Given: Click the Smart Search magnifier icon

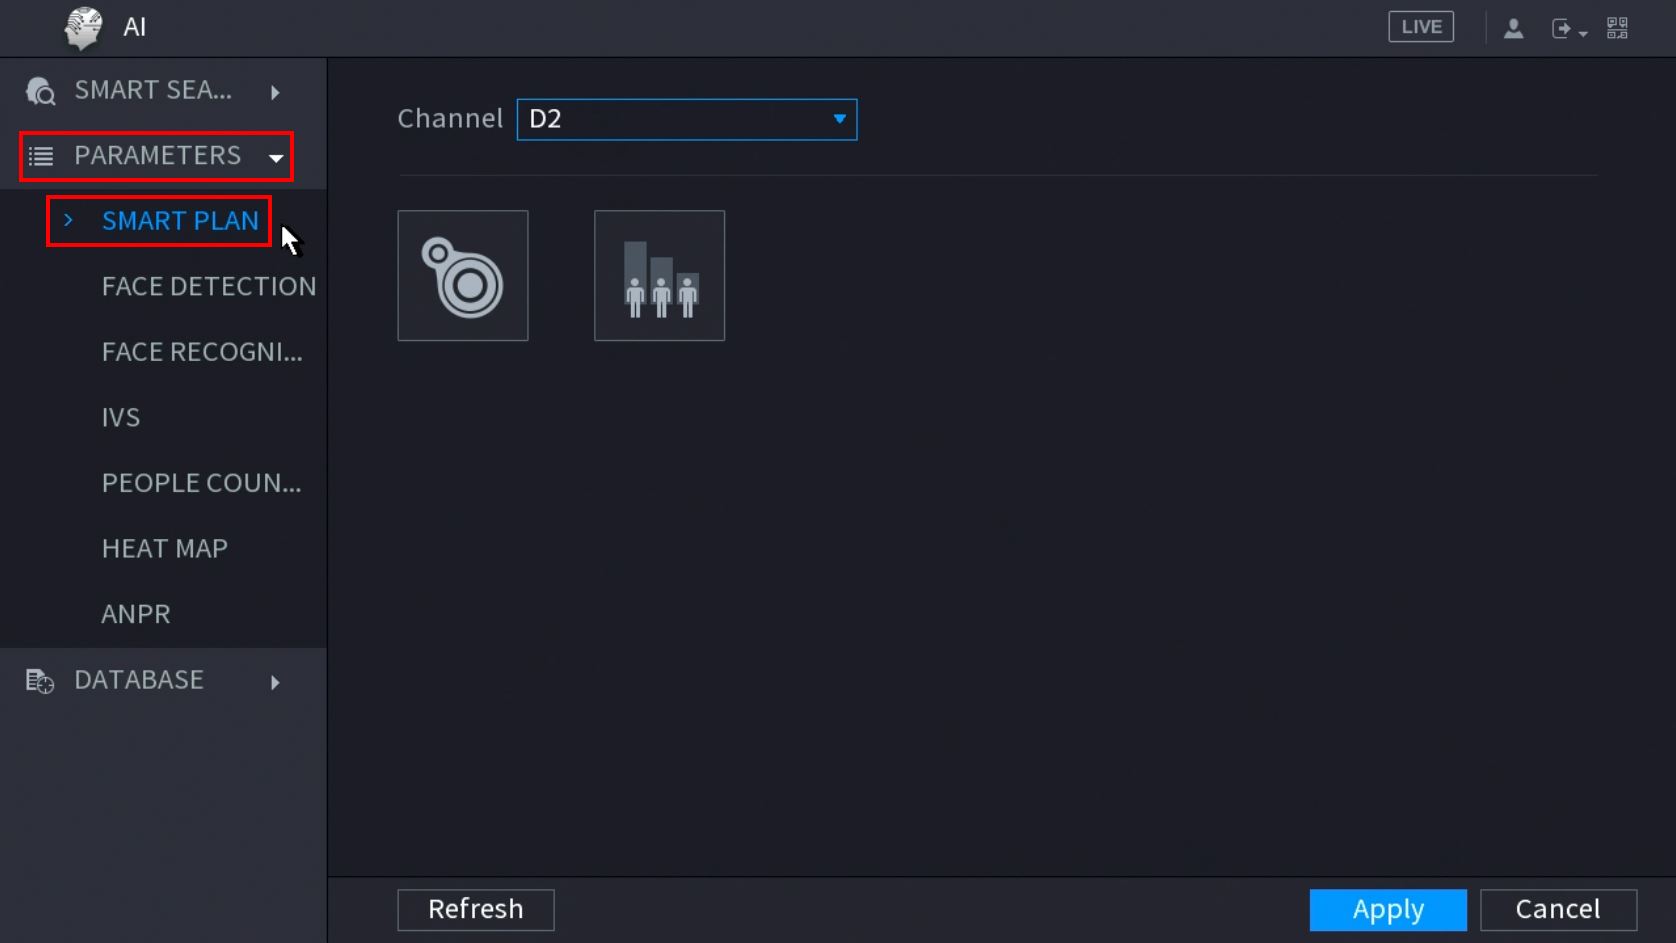Looking at the screenshot, I should click(41, 91).
